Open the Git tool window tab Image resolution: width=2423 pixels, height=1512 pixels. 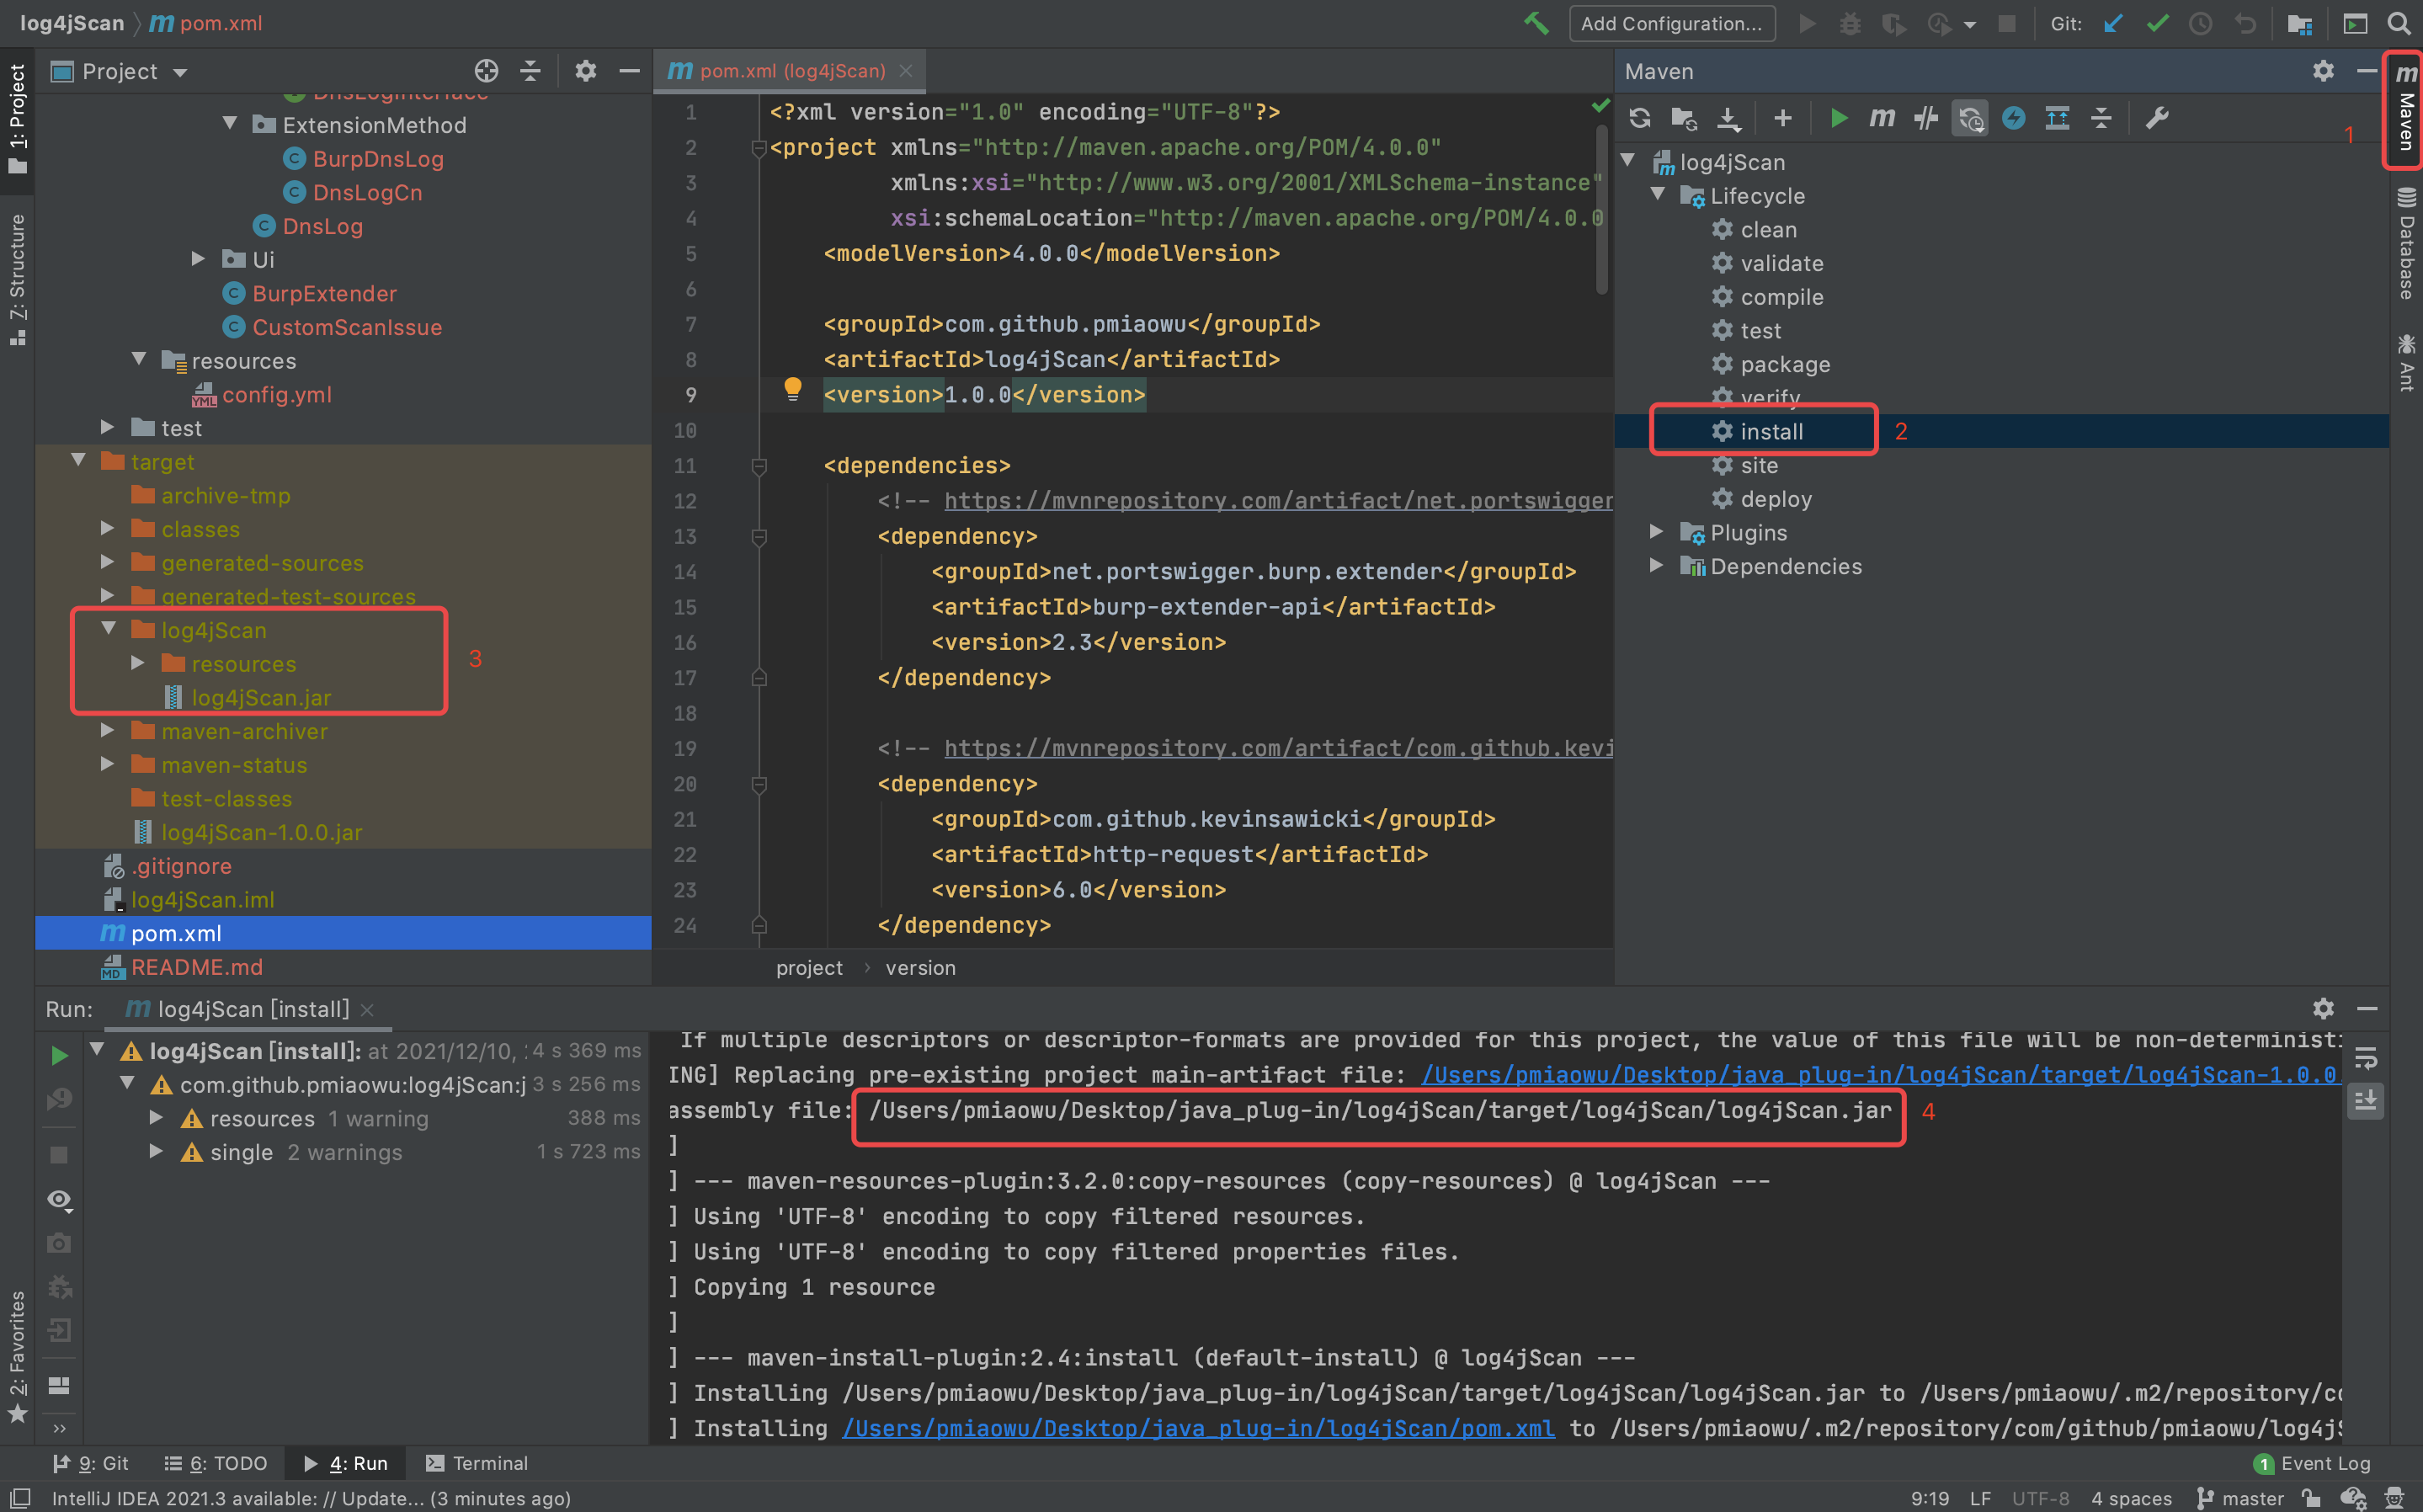(x=91, y=1463)
